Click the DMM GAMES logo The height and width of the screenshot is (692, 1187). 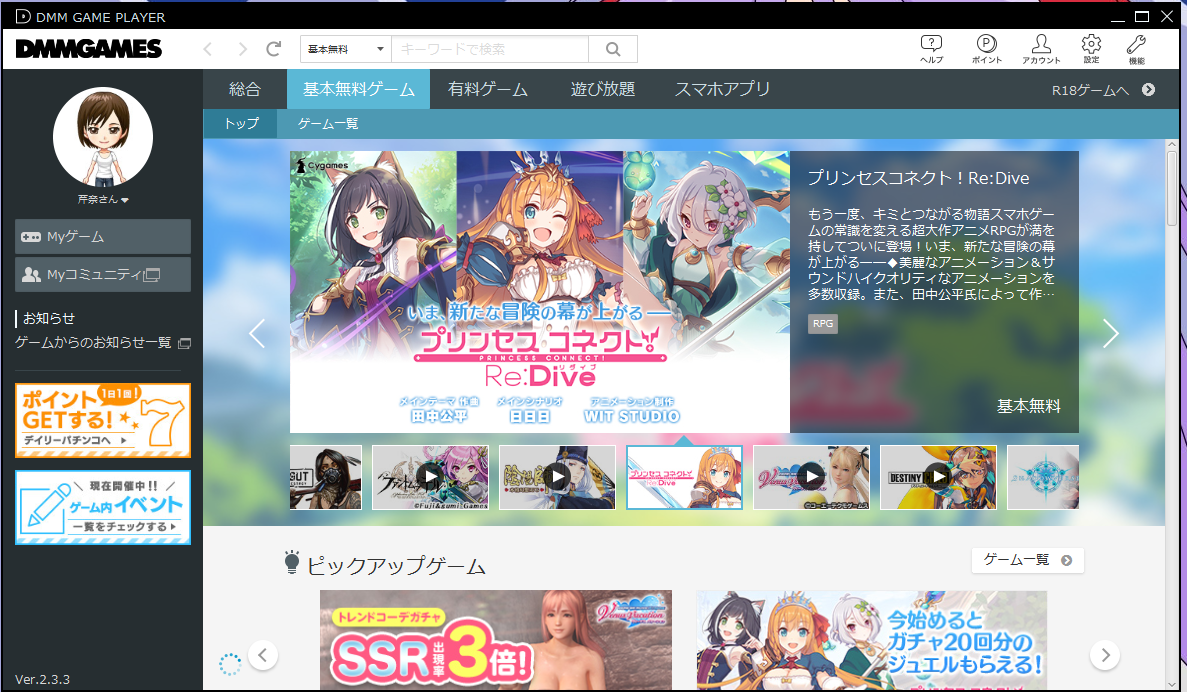tap(89, 49)
